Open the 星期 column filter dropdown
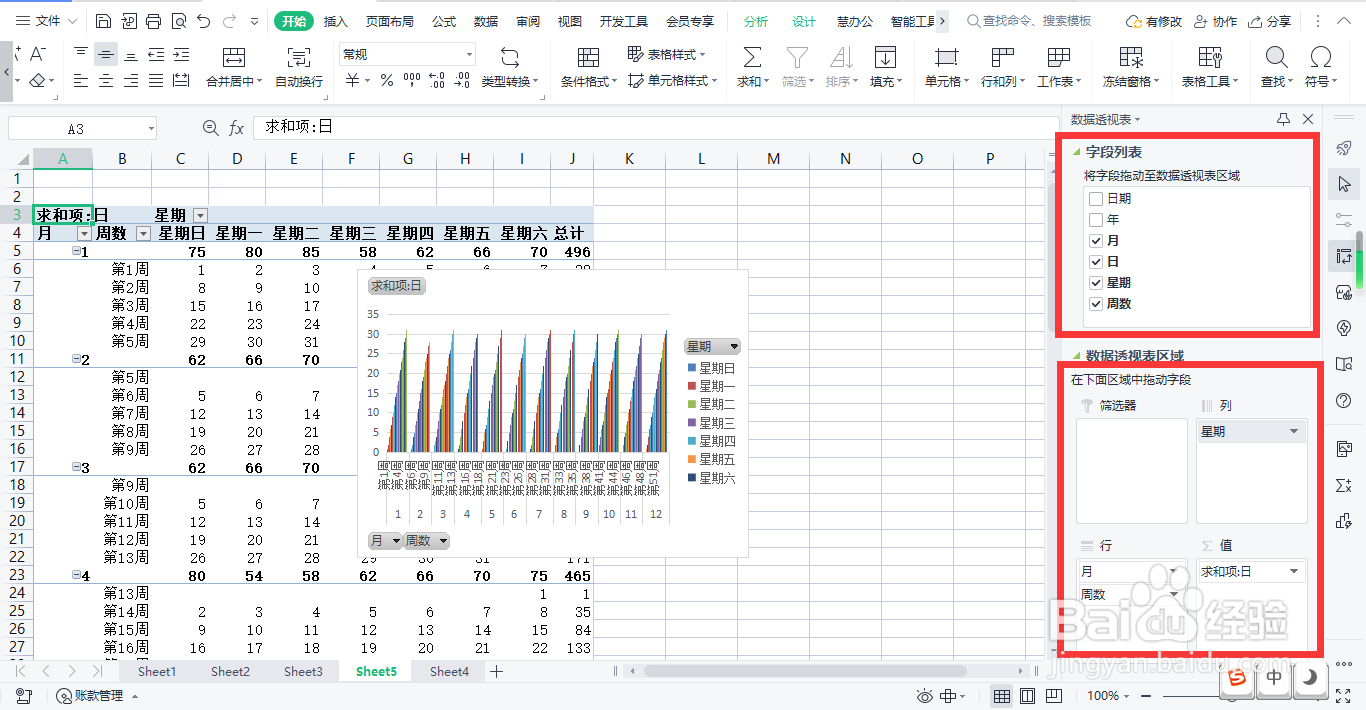The image size is (1366, 710). click(200, 214)
